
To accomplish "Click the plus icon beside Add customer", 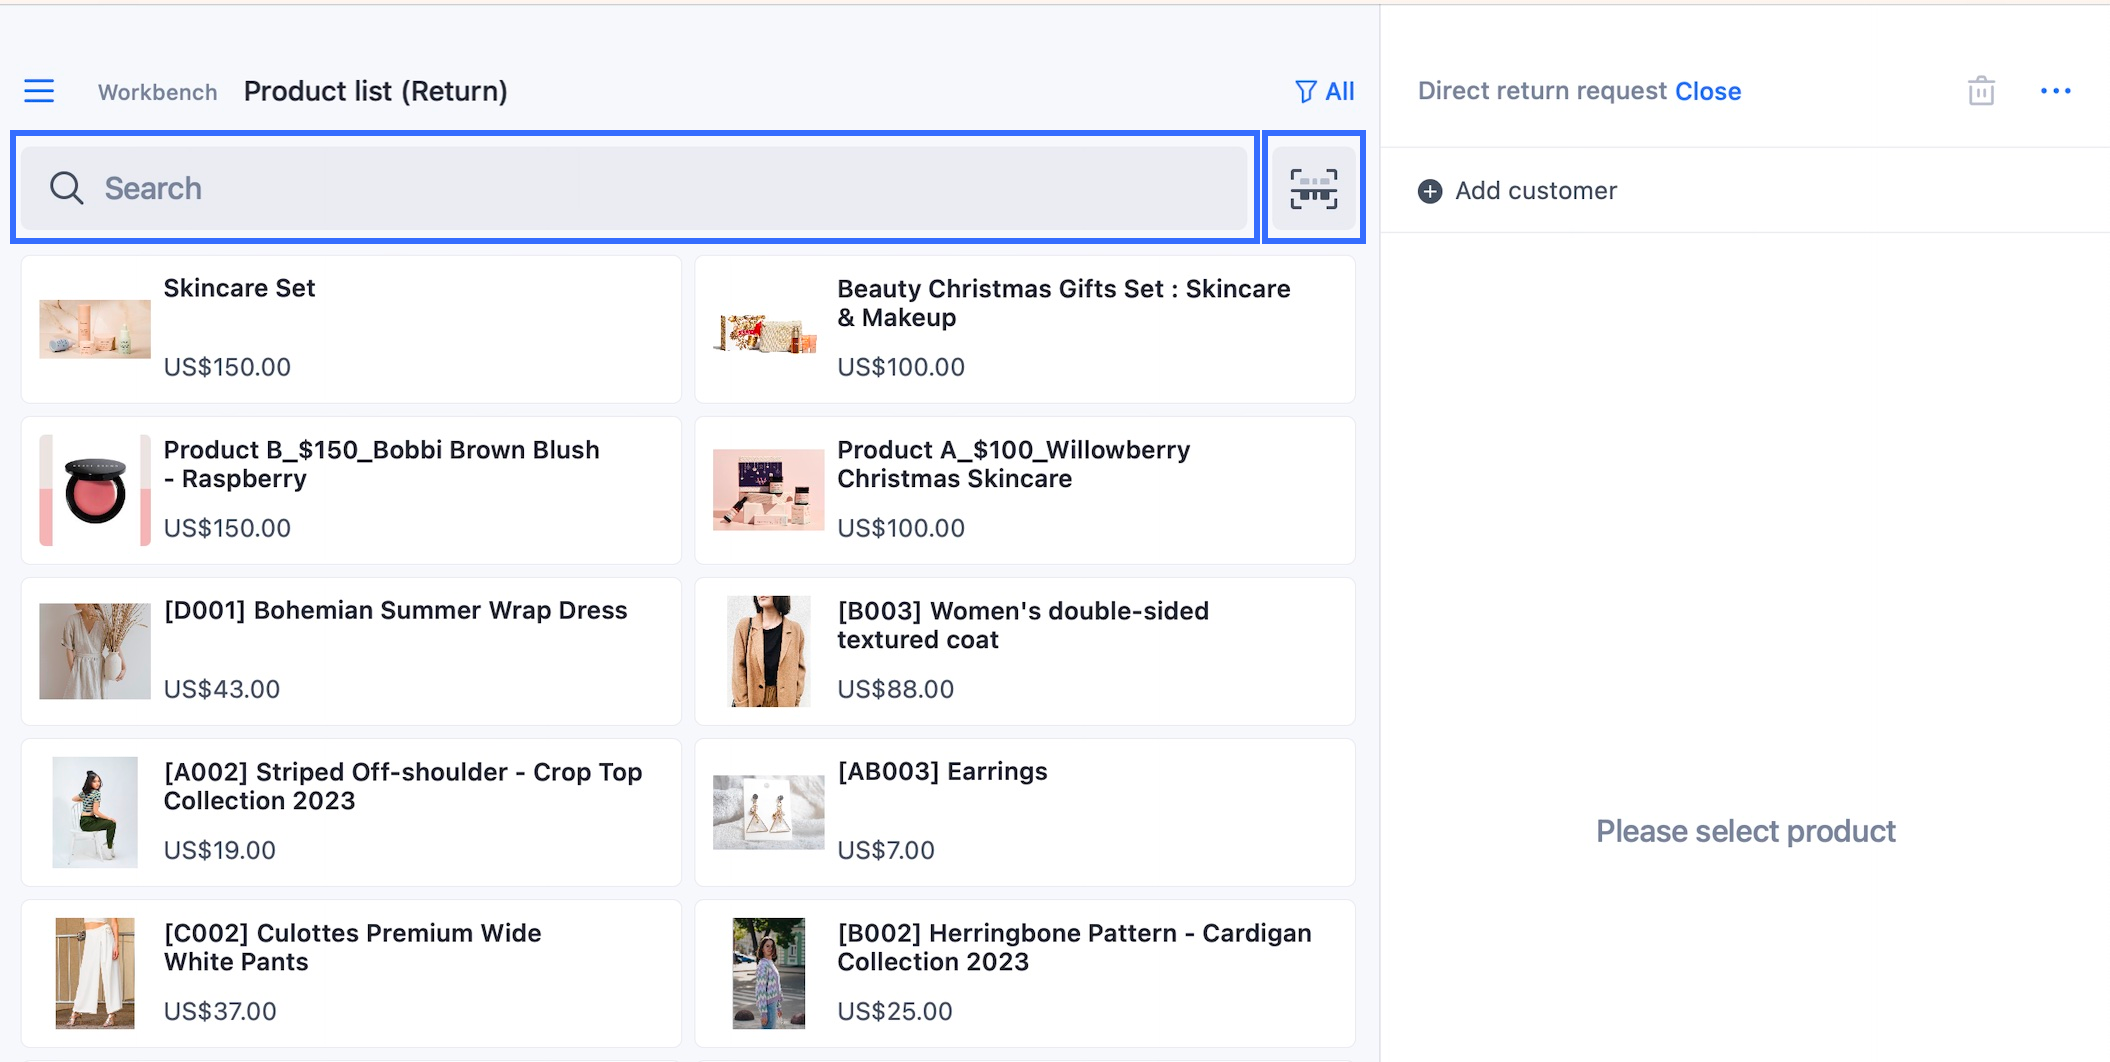I will tap(1430, 191).
